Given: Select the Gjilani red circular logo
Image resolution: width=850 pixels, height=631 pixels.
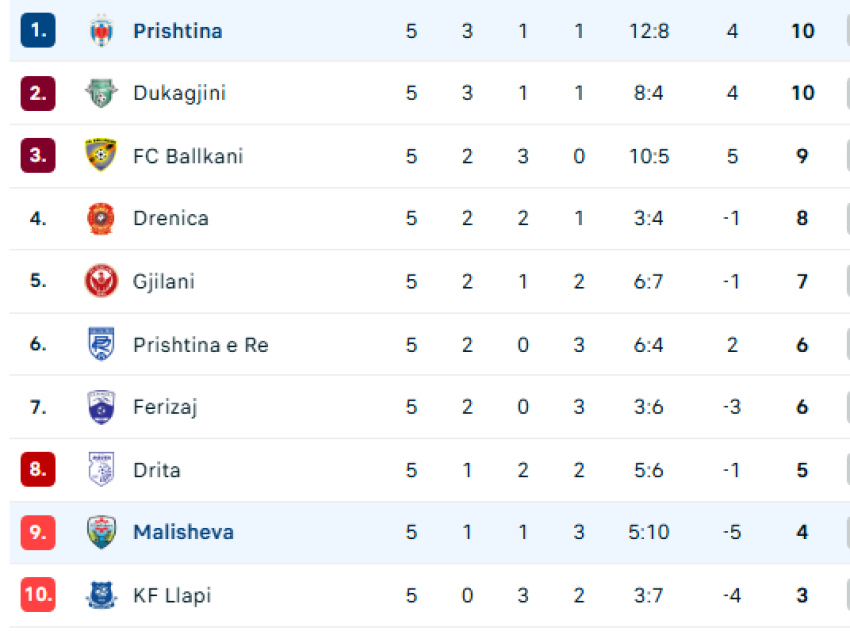Looking at the screenshot, I should 101,281.
